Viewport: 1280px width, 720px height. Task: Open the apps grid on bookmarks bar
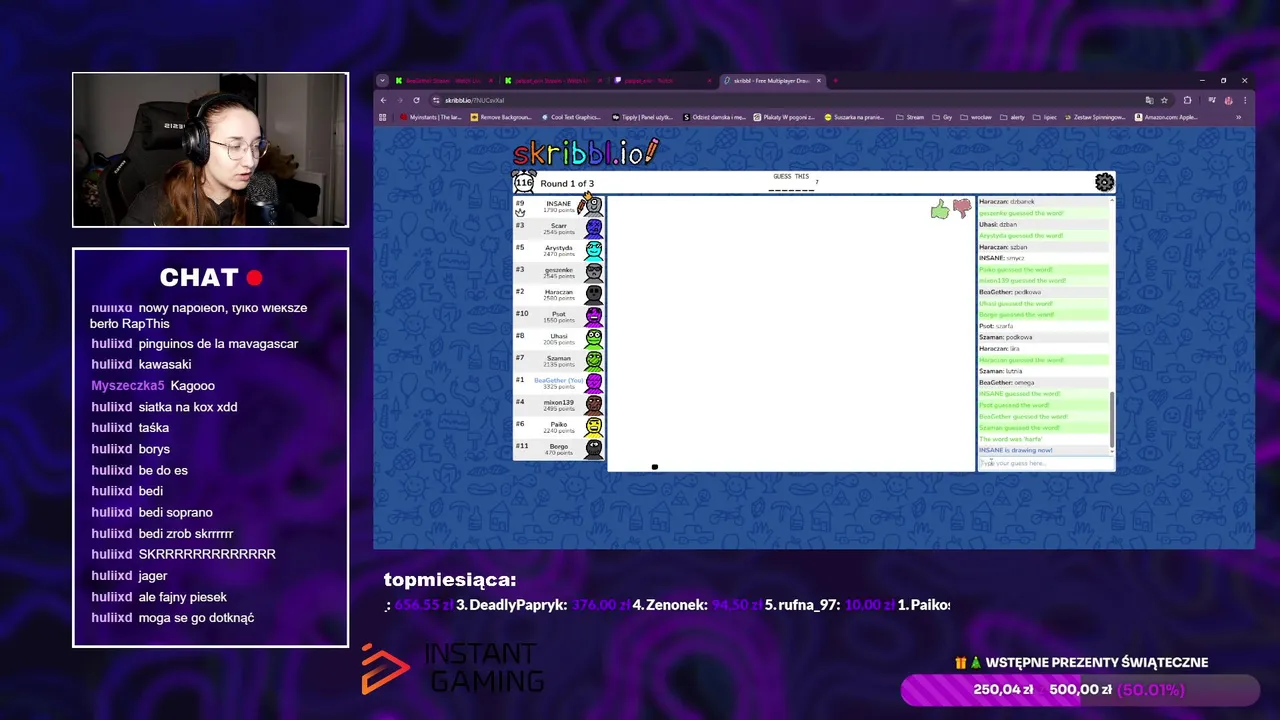pos(382,117)
